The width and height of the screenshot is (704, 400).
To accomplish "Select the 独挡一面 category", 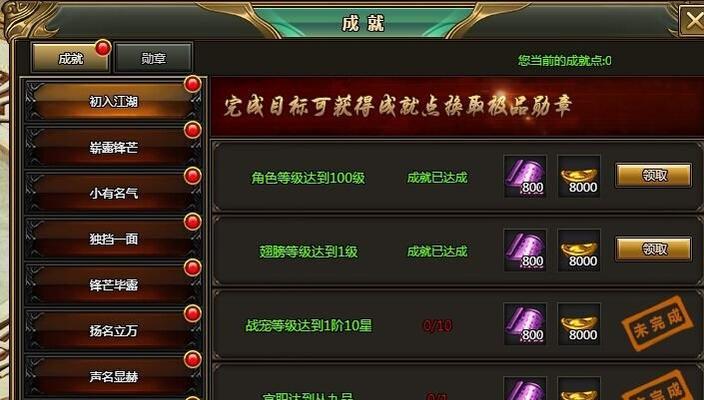I will click(113, 239).
